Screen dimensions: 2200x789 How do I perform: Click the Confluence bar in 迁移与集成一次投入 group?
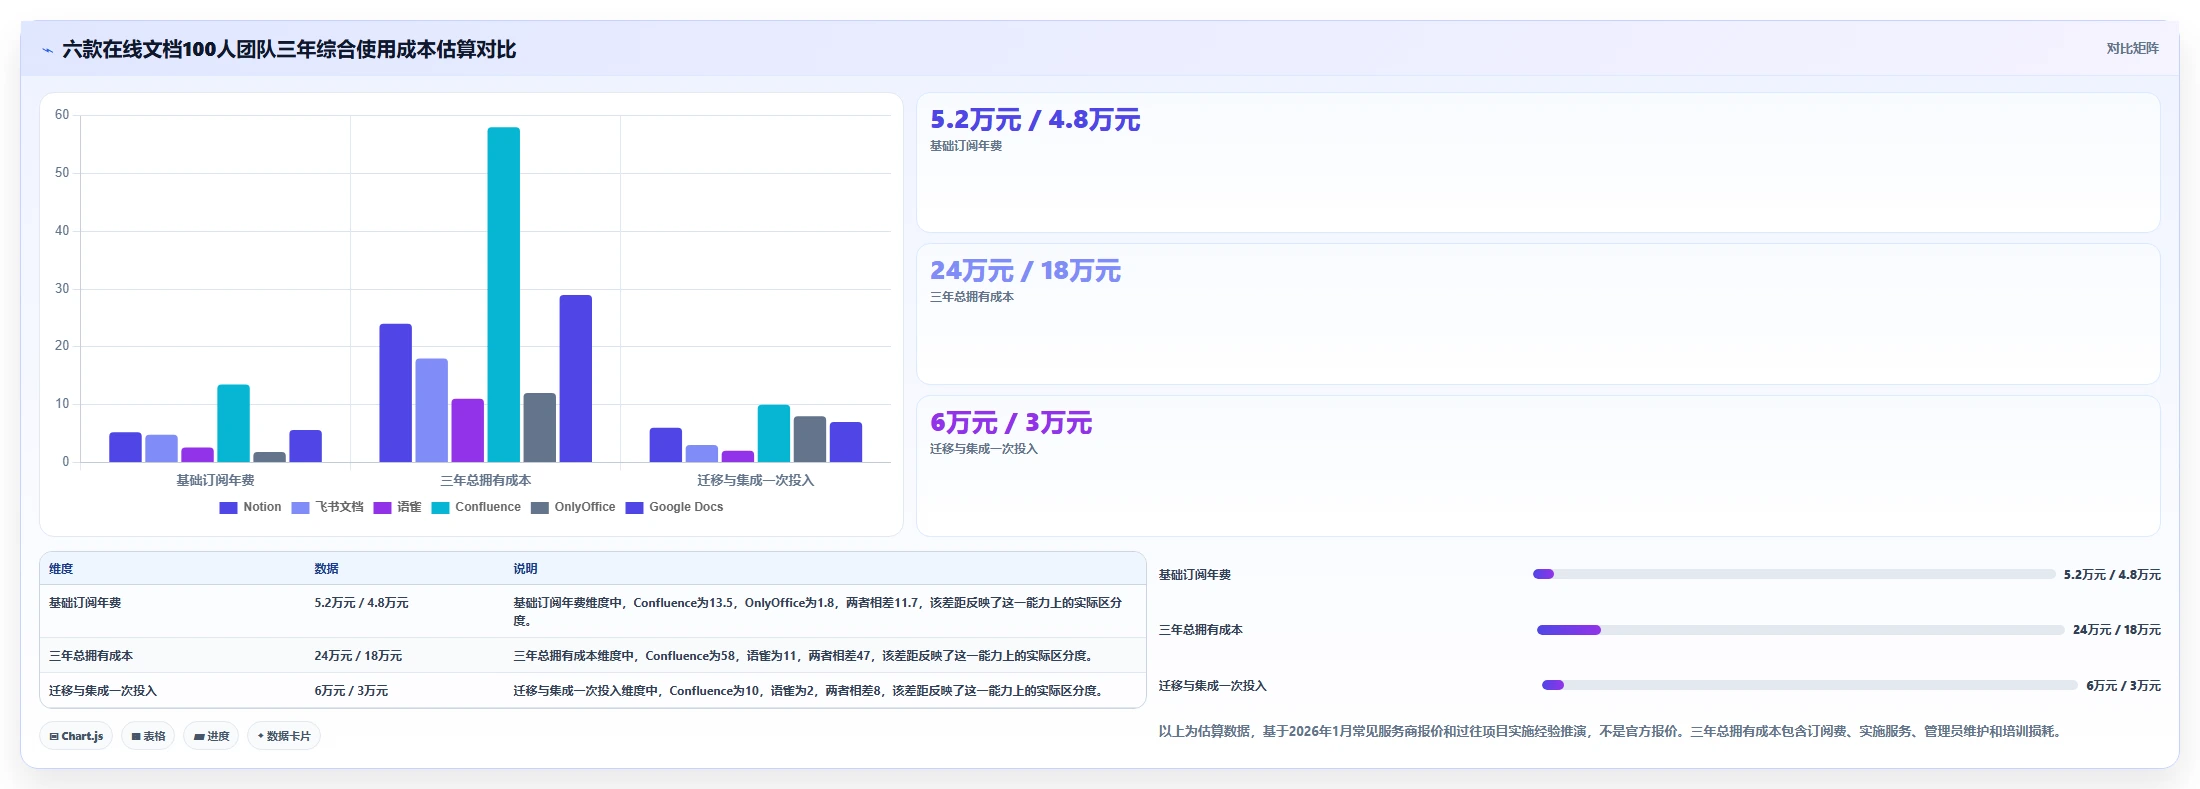[x=774, y=433]
